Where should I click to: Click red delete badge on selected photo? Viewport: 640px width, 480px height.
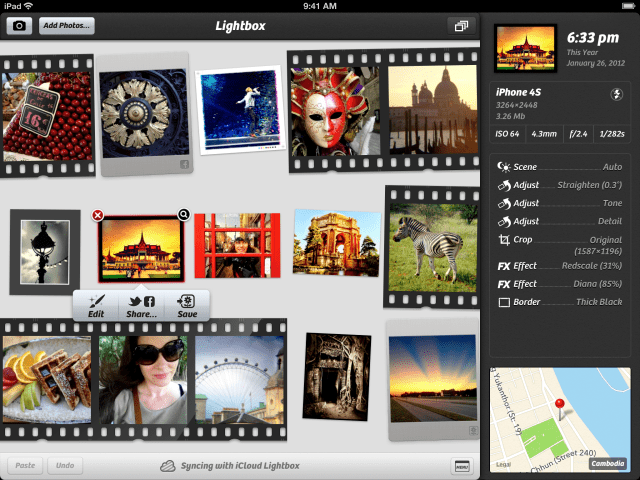pyautogui.click(x=98, y=215)
